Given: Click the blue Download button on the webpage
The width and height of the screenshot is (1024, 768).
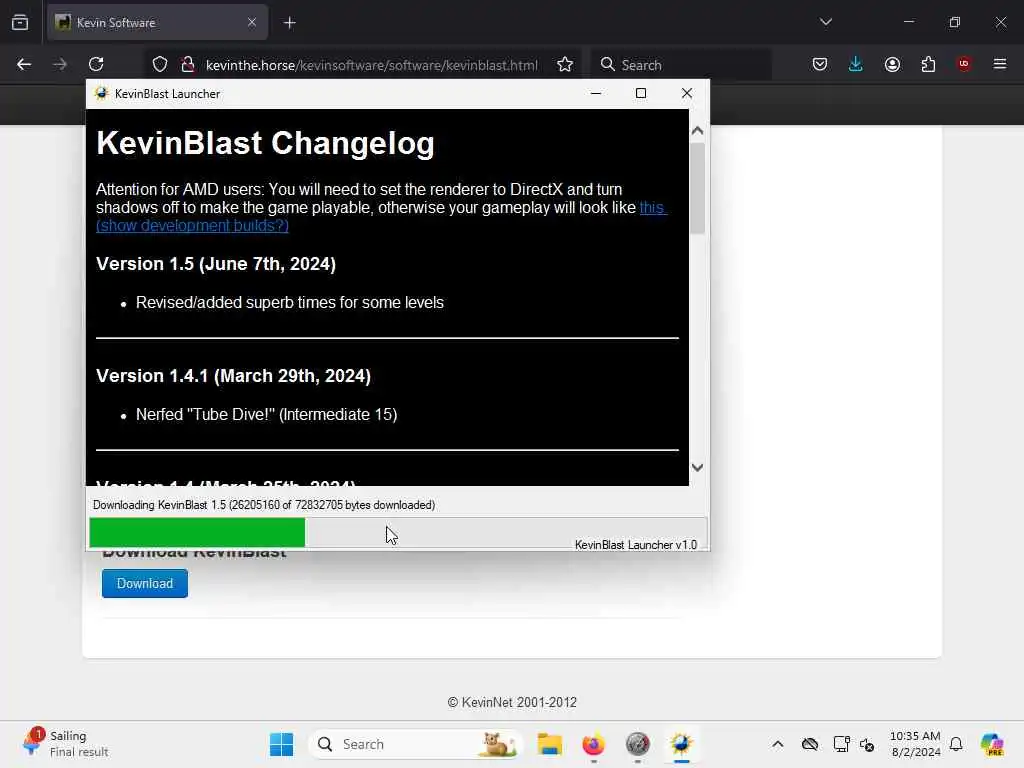Looking at the screenshot, I should [x=145, y=583].
